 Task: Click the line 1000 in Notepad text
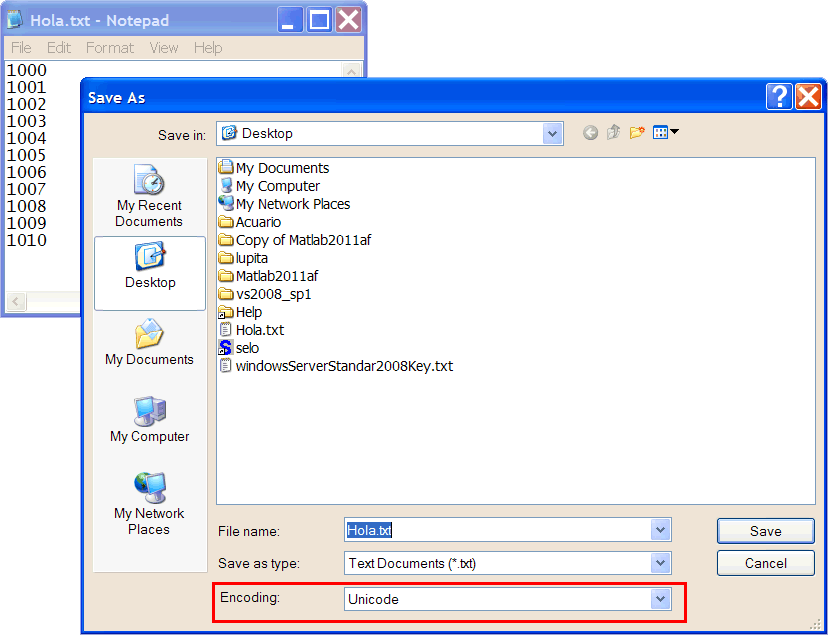26,70
